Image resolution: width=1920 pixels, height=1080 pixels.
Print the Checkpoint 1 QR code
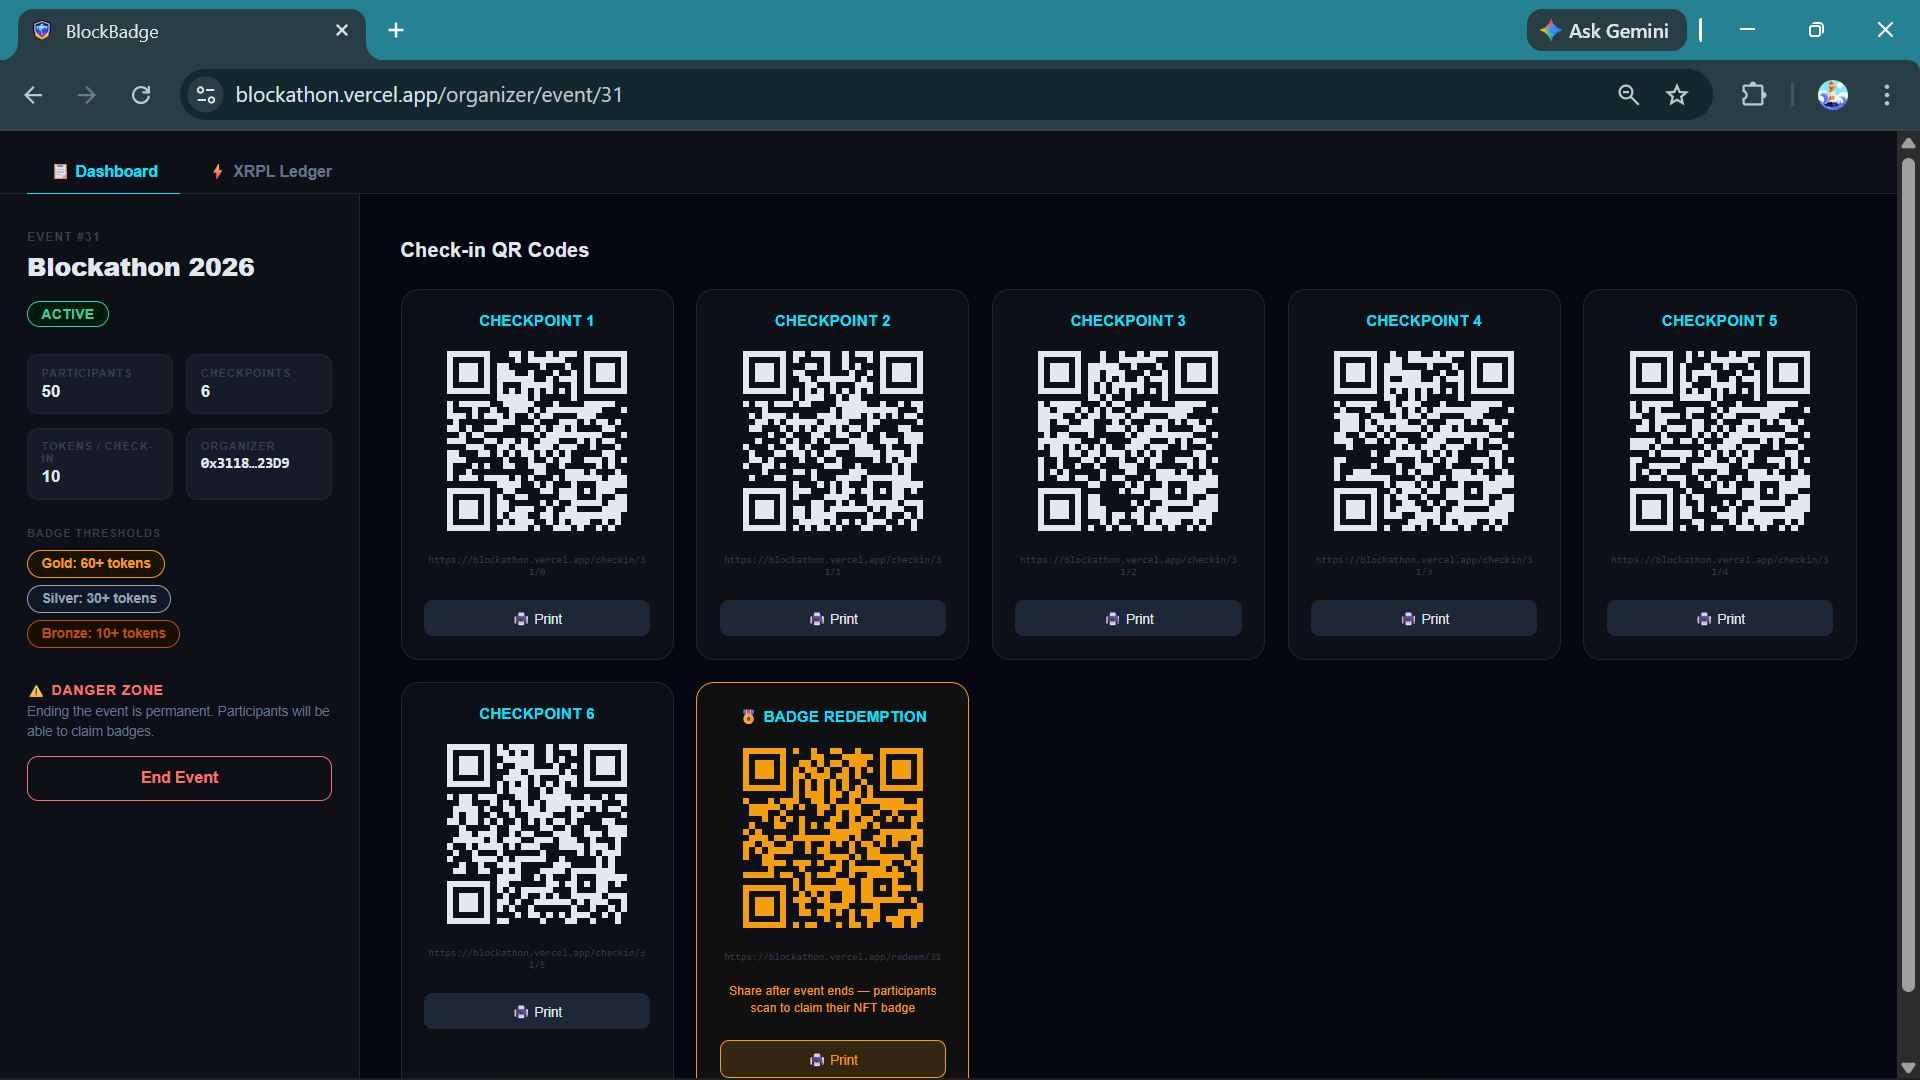point(537,619)
